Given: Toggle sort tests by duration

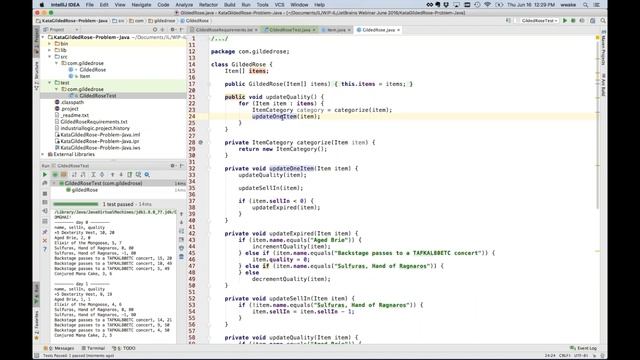Looking at the screenshot, I should 83,175.
